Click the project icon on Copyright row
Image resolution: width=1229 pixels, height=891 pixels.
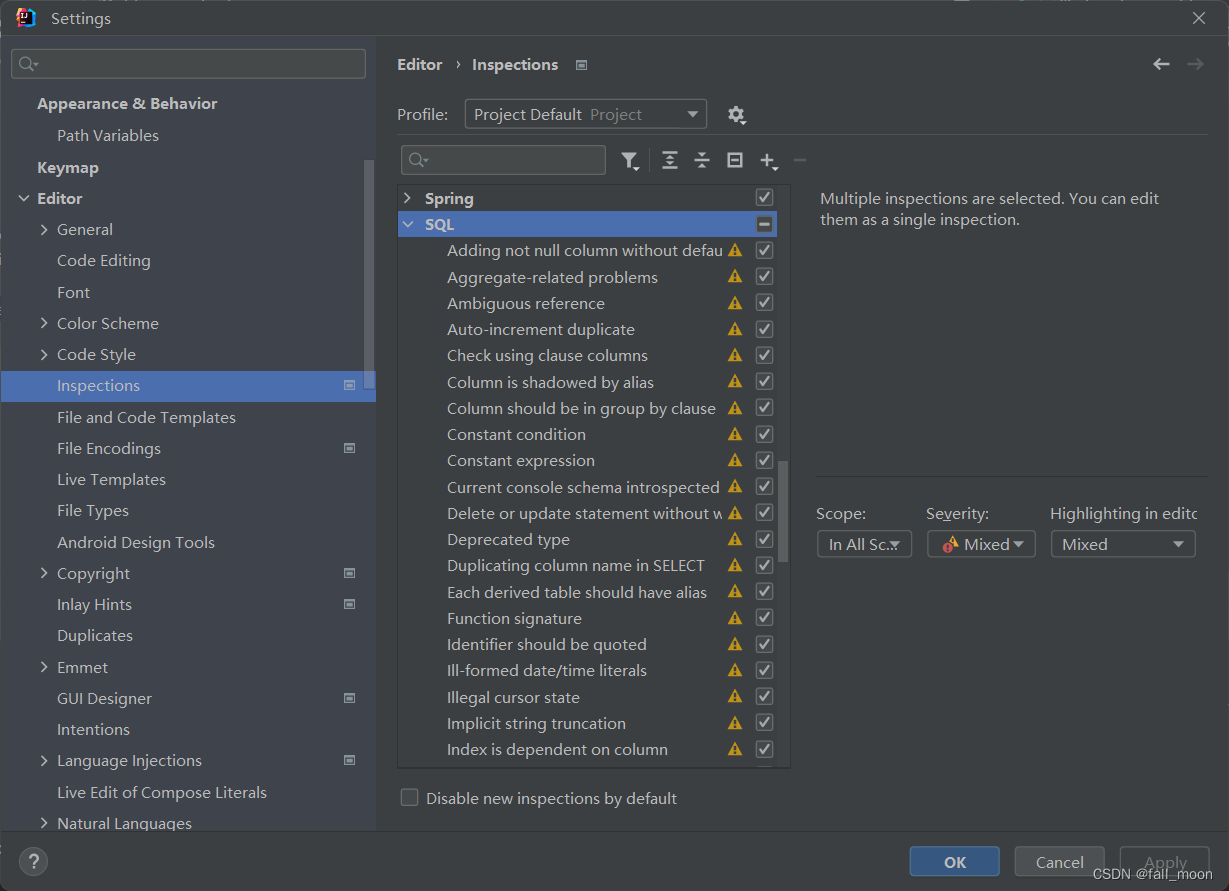click(x=349, y=573)
